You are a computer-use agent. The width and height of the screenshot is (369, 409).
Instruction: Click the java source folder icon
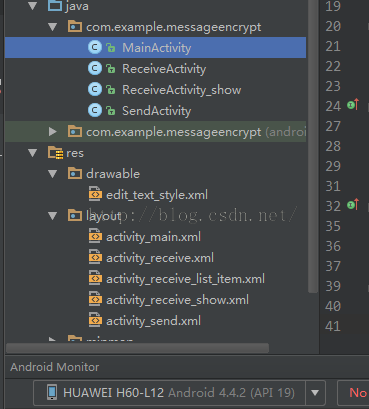tap(55, 6)
